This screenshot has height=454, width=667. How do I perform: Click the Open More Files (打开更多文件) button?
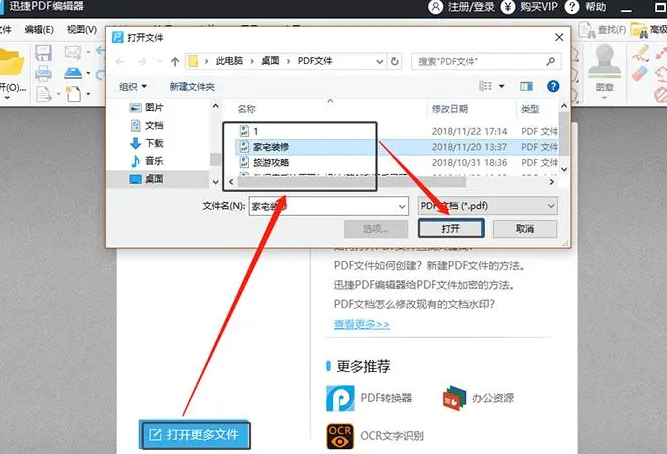click(x=195, y=434)
